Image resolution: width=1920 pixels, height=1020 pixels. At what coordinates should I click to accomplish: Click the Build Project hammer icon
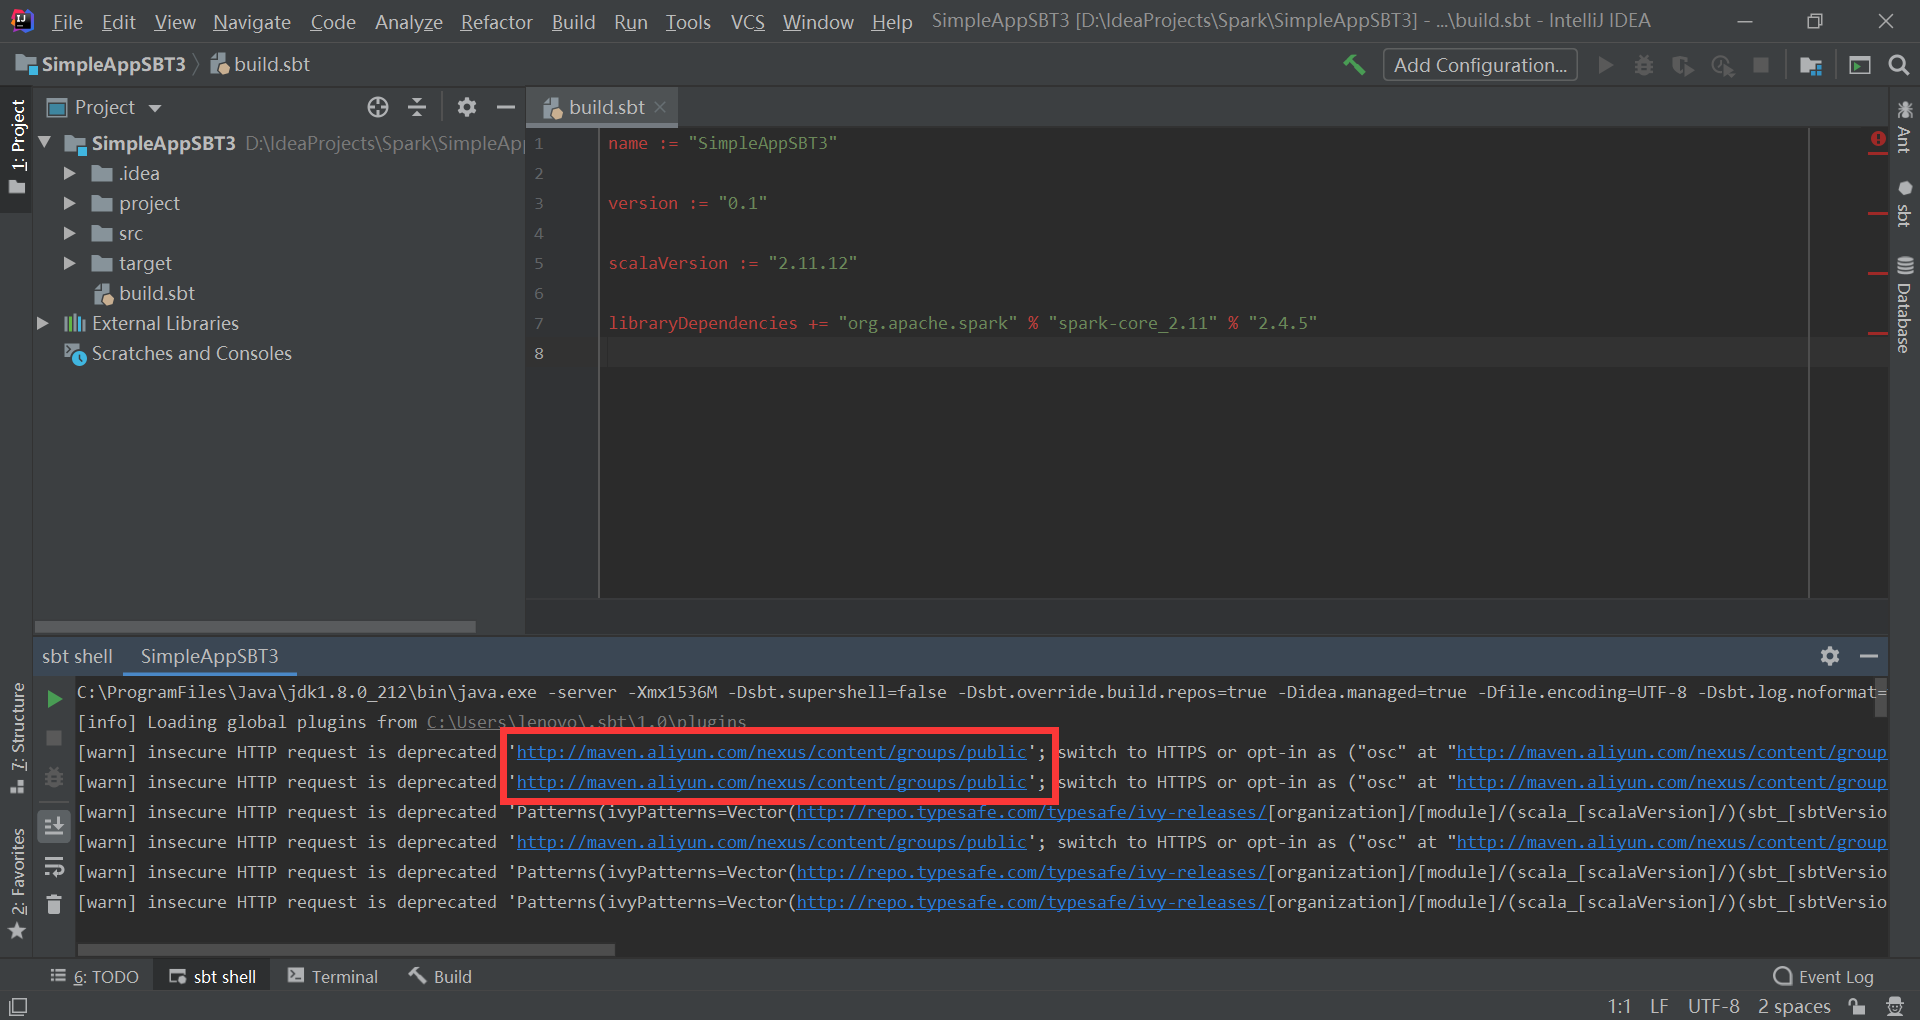[x=1354, y=65]
